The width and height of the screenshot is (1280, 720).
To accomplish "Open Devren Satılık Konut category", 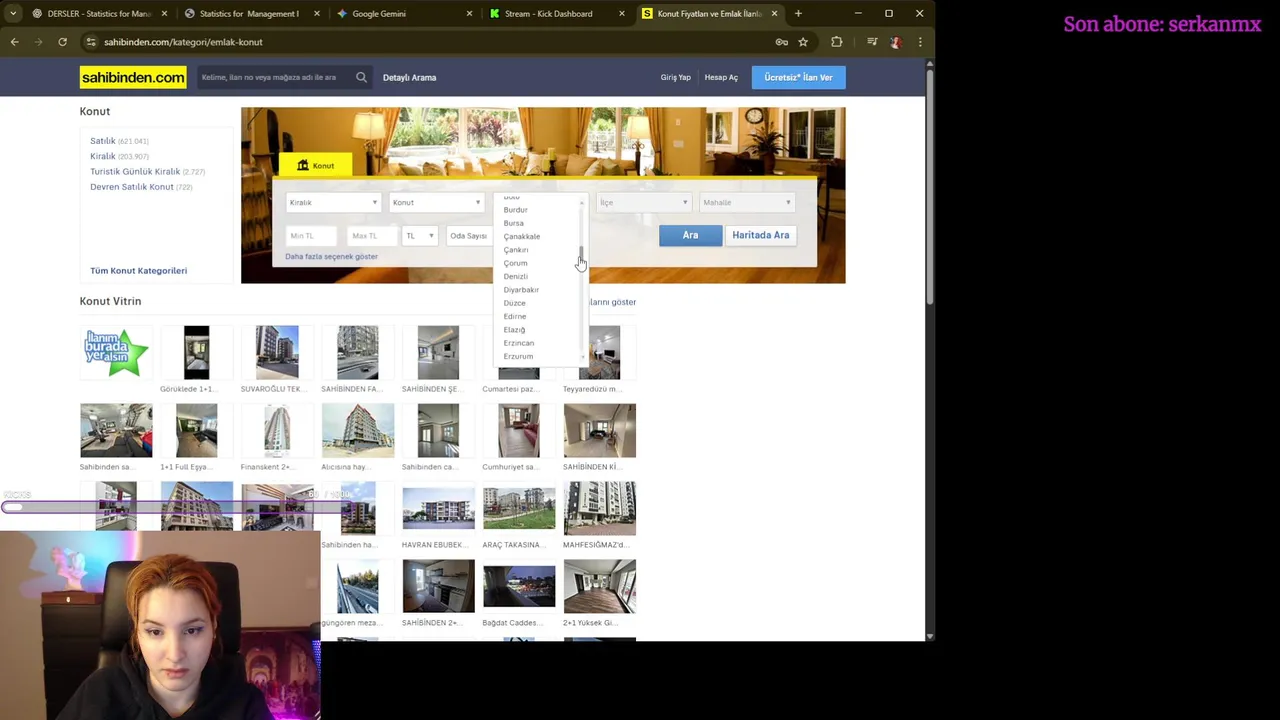I will pos(132,187).
